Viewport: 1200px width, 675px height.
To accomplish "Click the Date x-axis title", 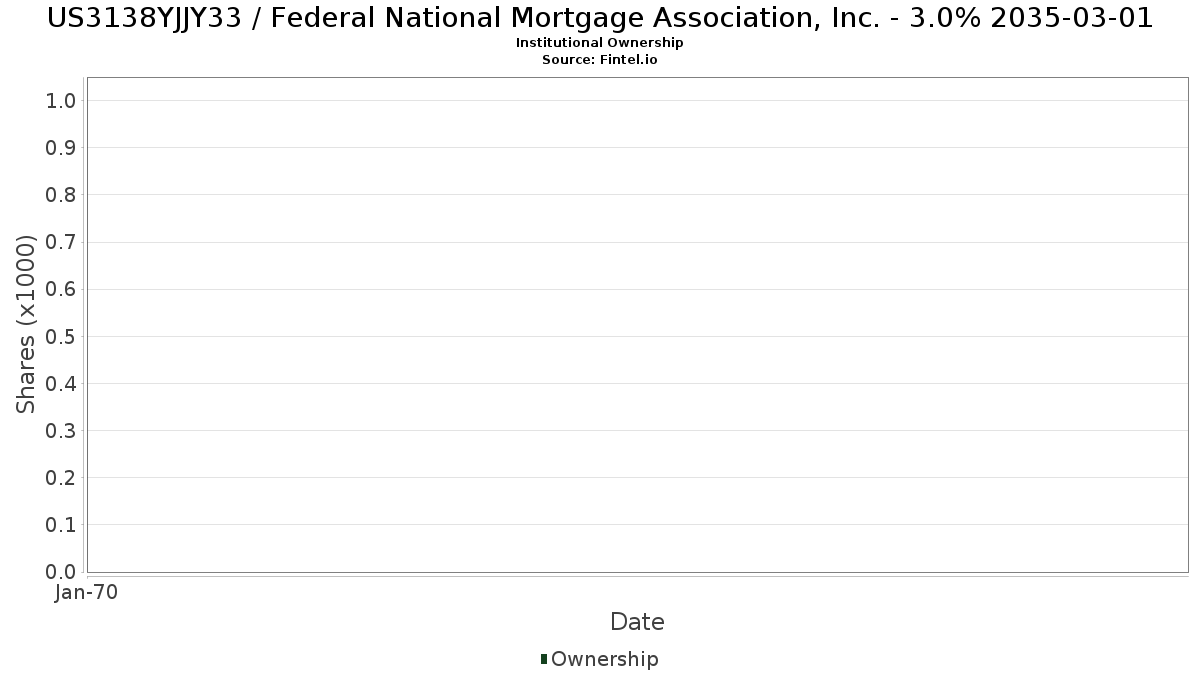I will click(637, 622).
